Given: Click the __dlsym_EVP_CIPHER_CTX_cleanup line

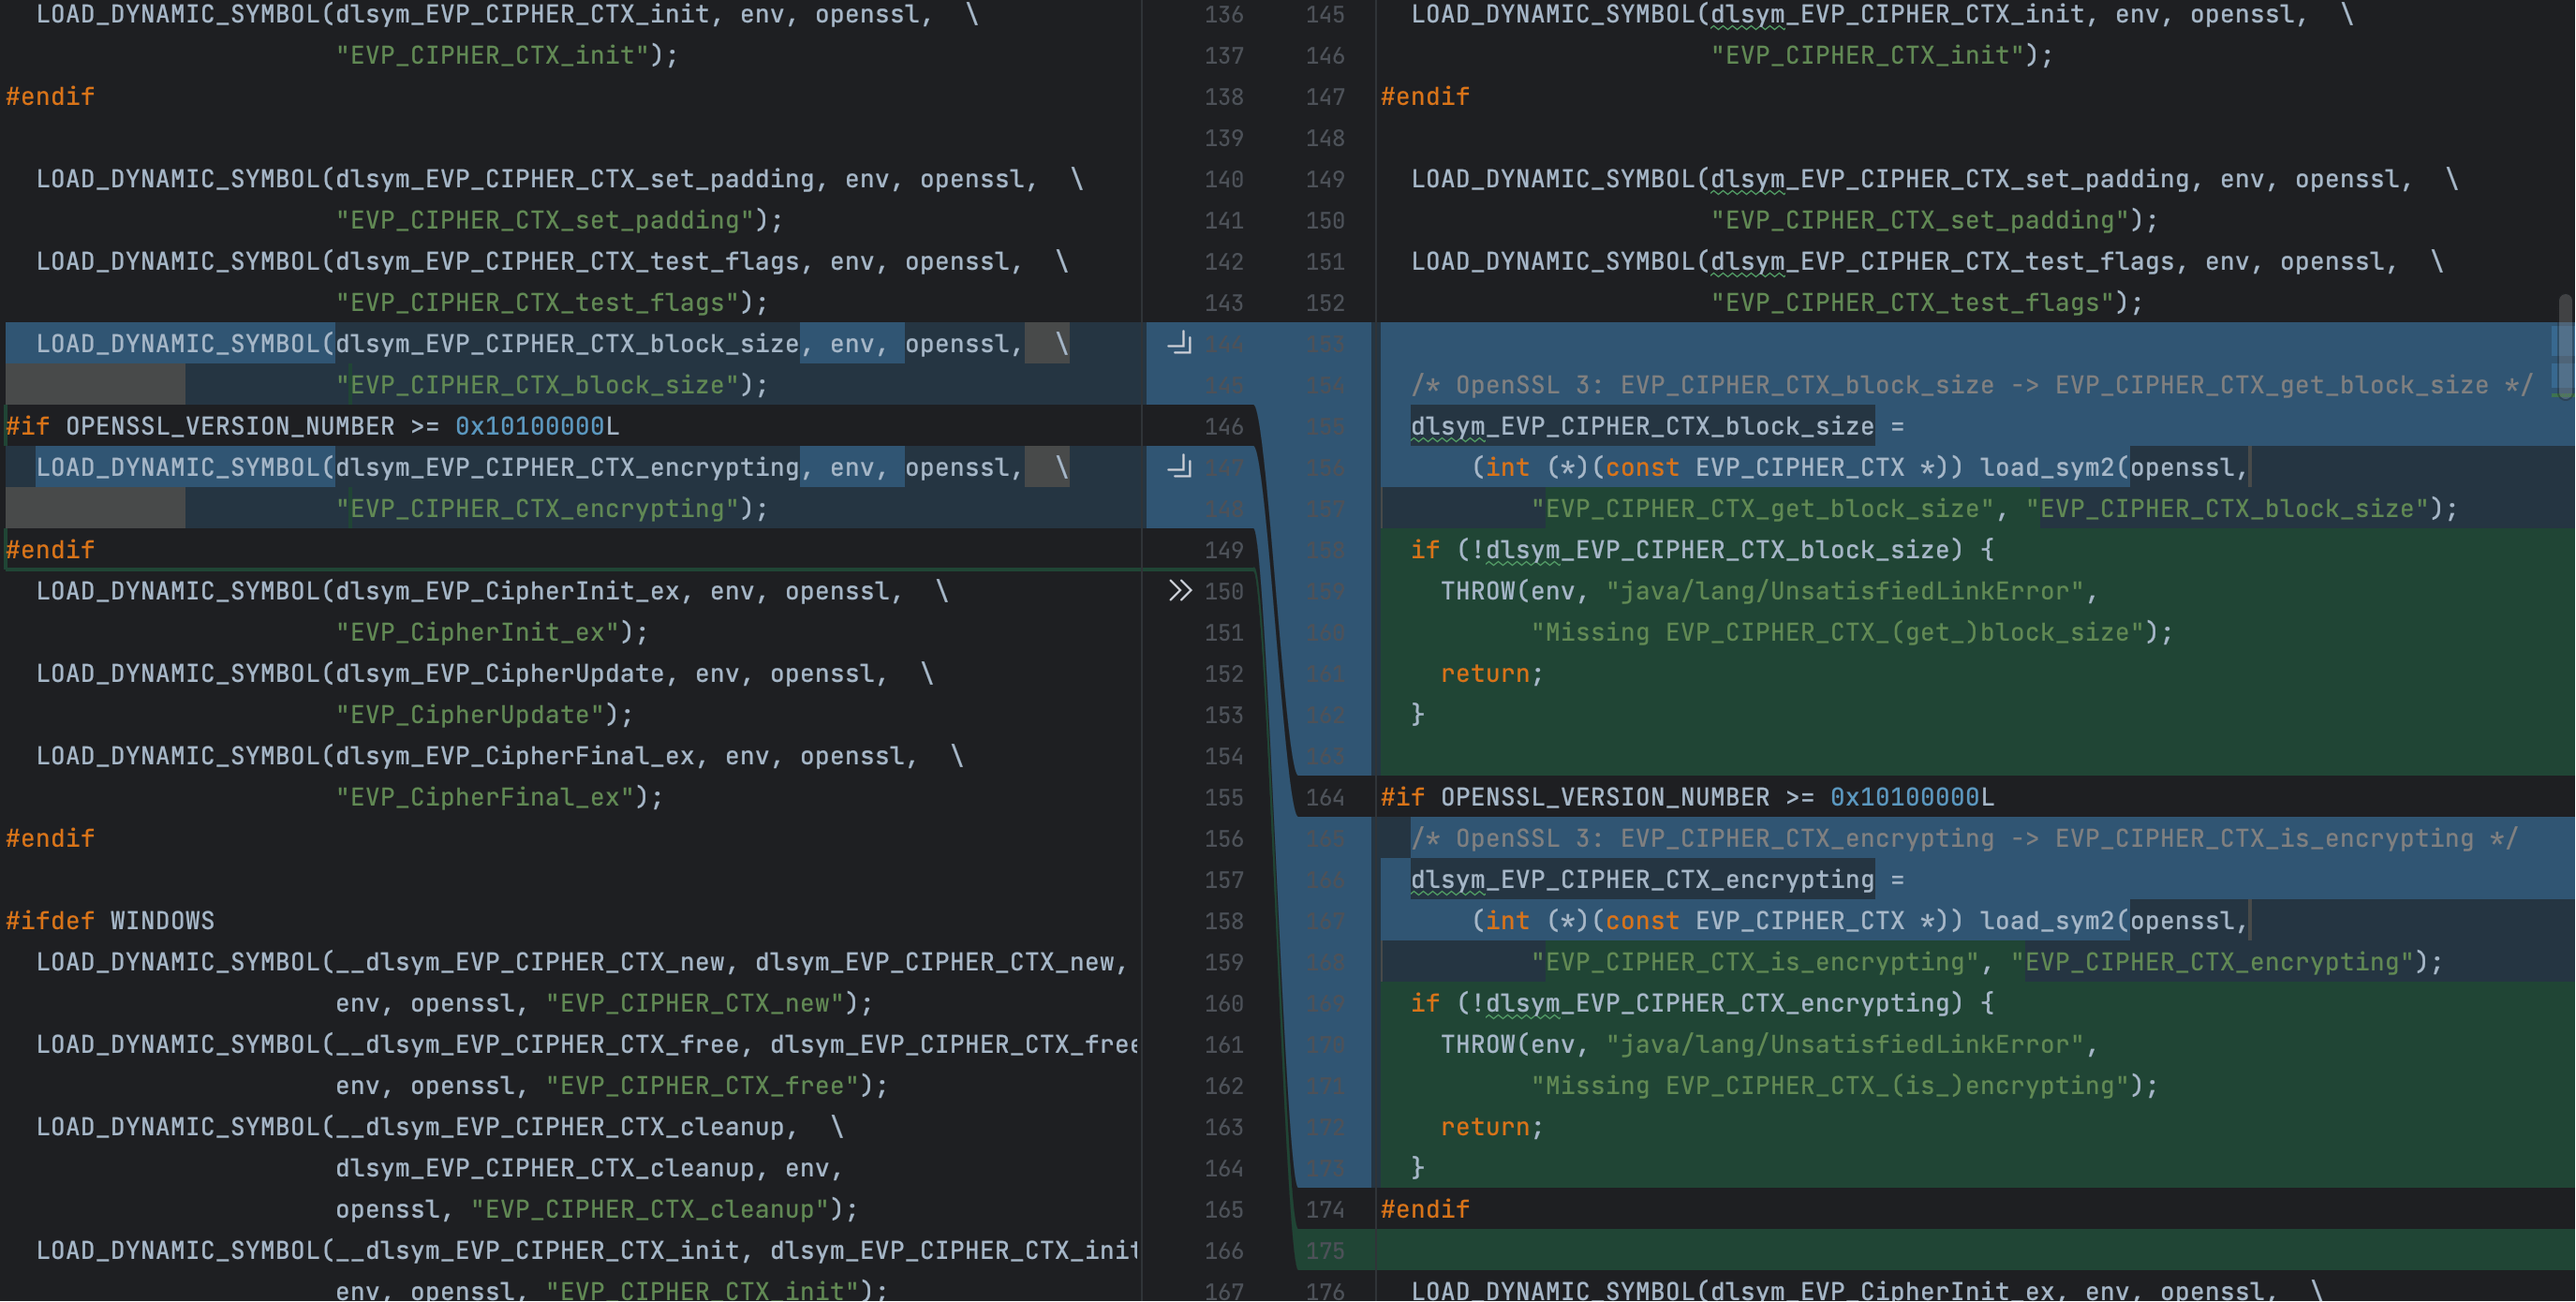Looking at the screenshot, I should [x=440, y=1127].
